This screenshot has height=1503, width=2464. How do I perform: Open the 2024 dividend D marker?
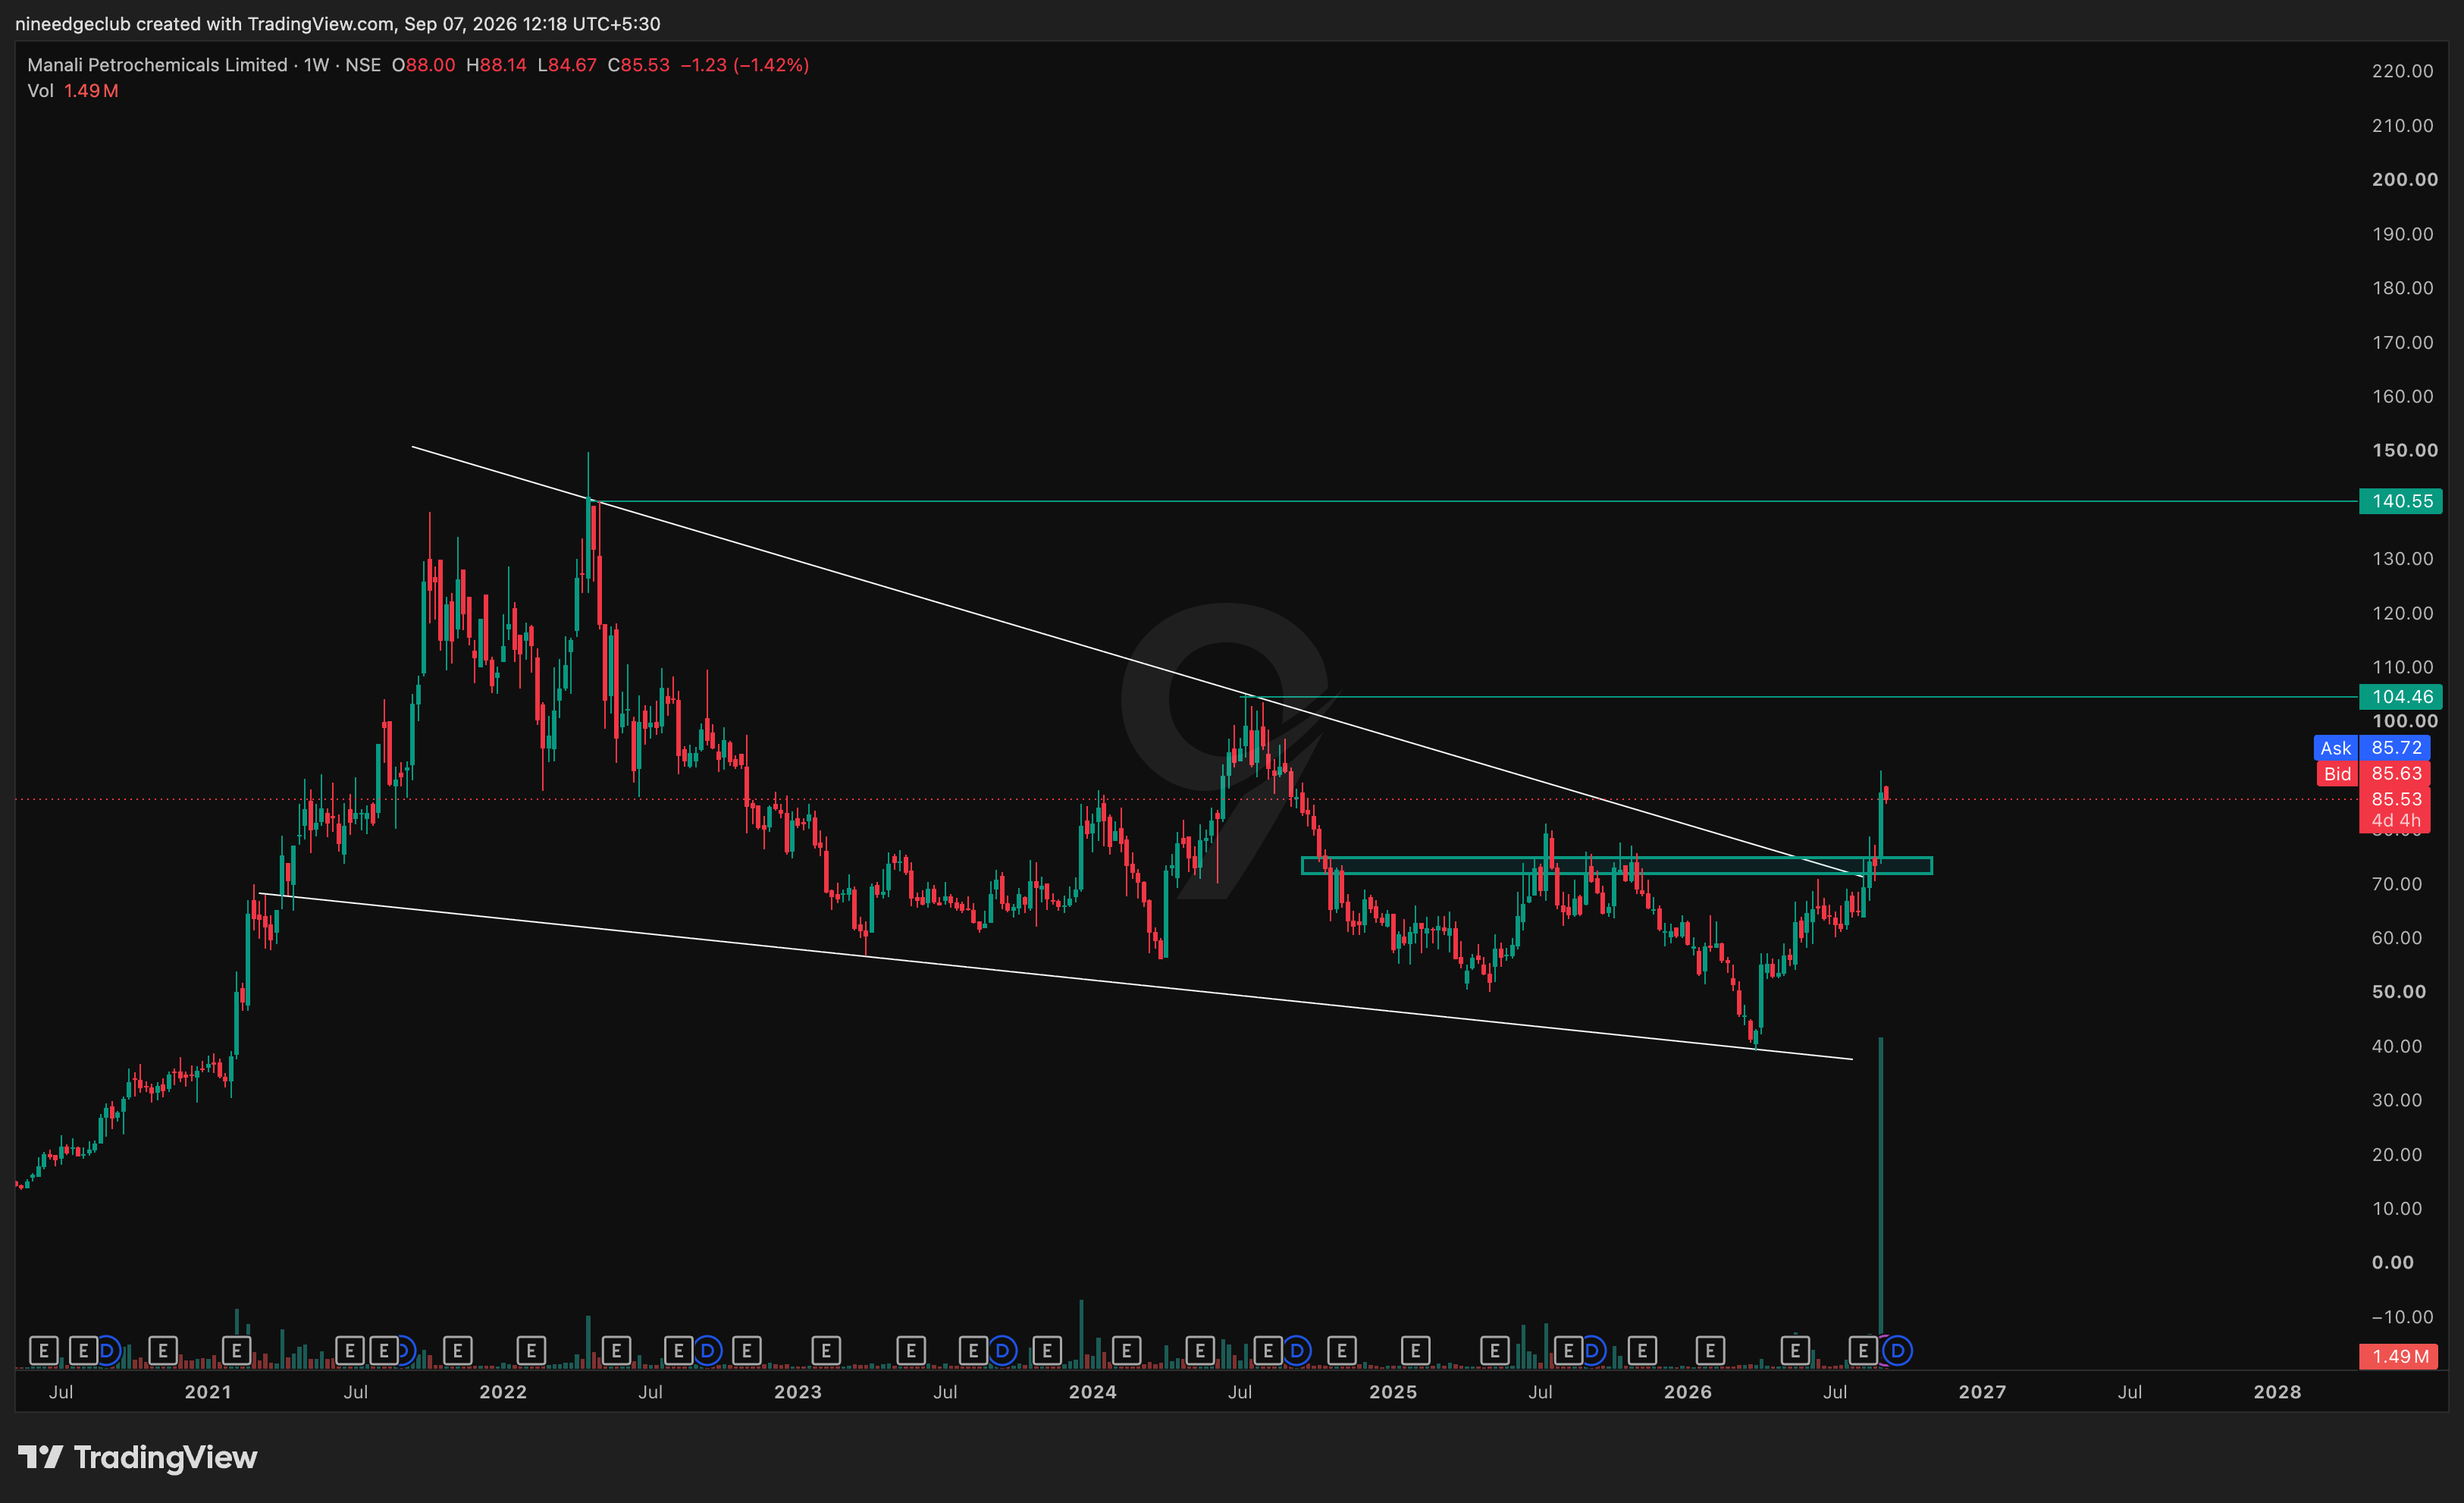pos(1297,1351)
